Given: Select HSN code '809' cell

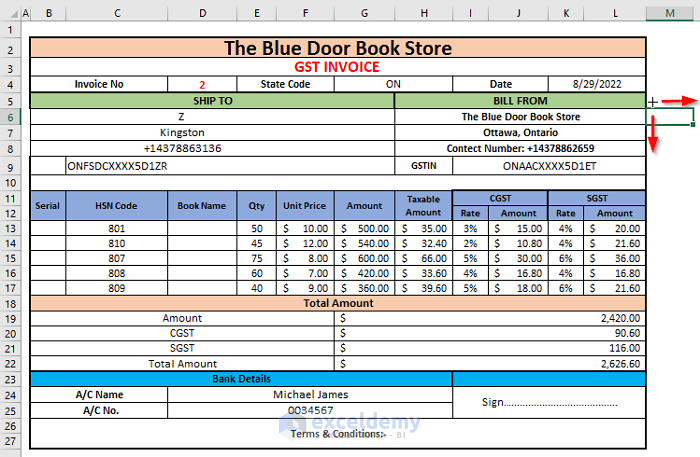Looking at the screenshot, I should 117,288.
